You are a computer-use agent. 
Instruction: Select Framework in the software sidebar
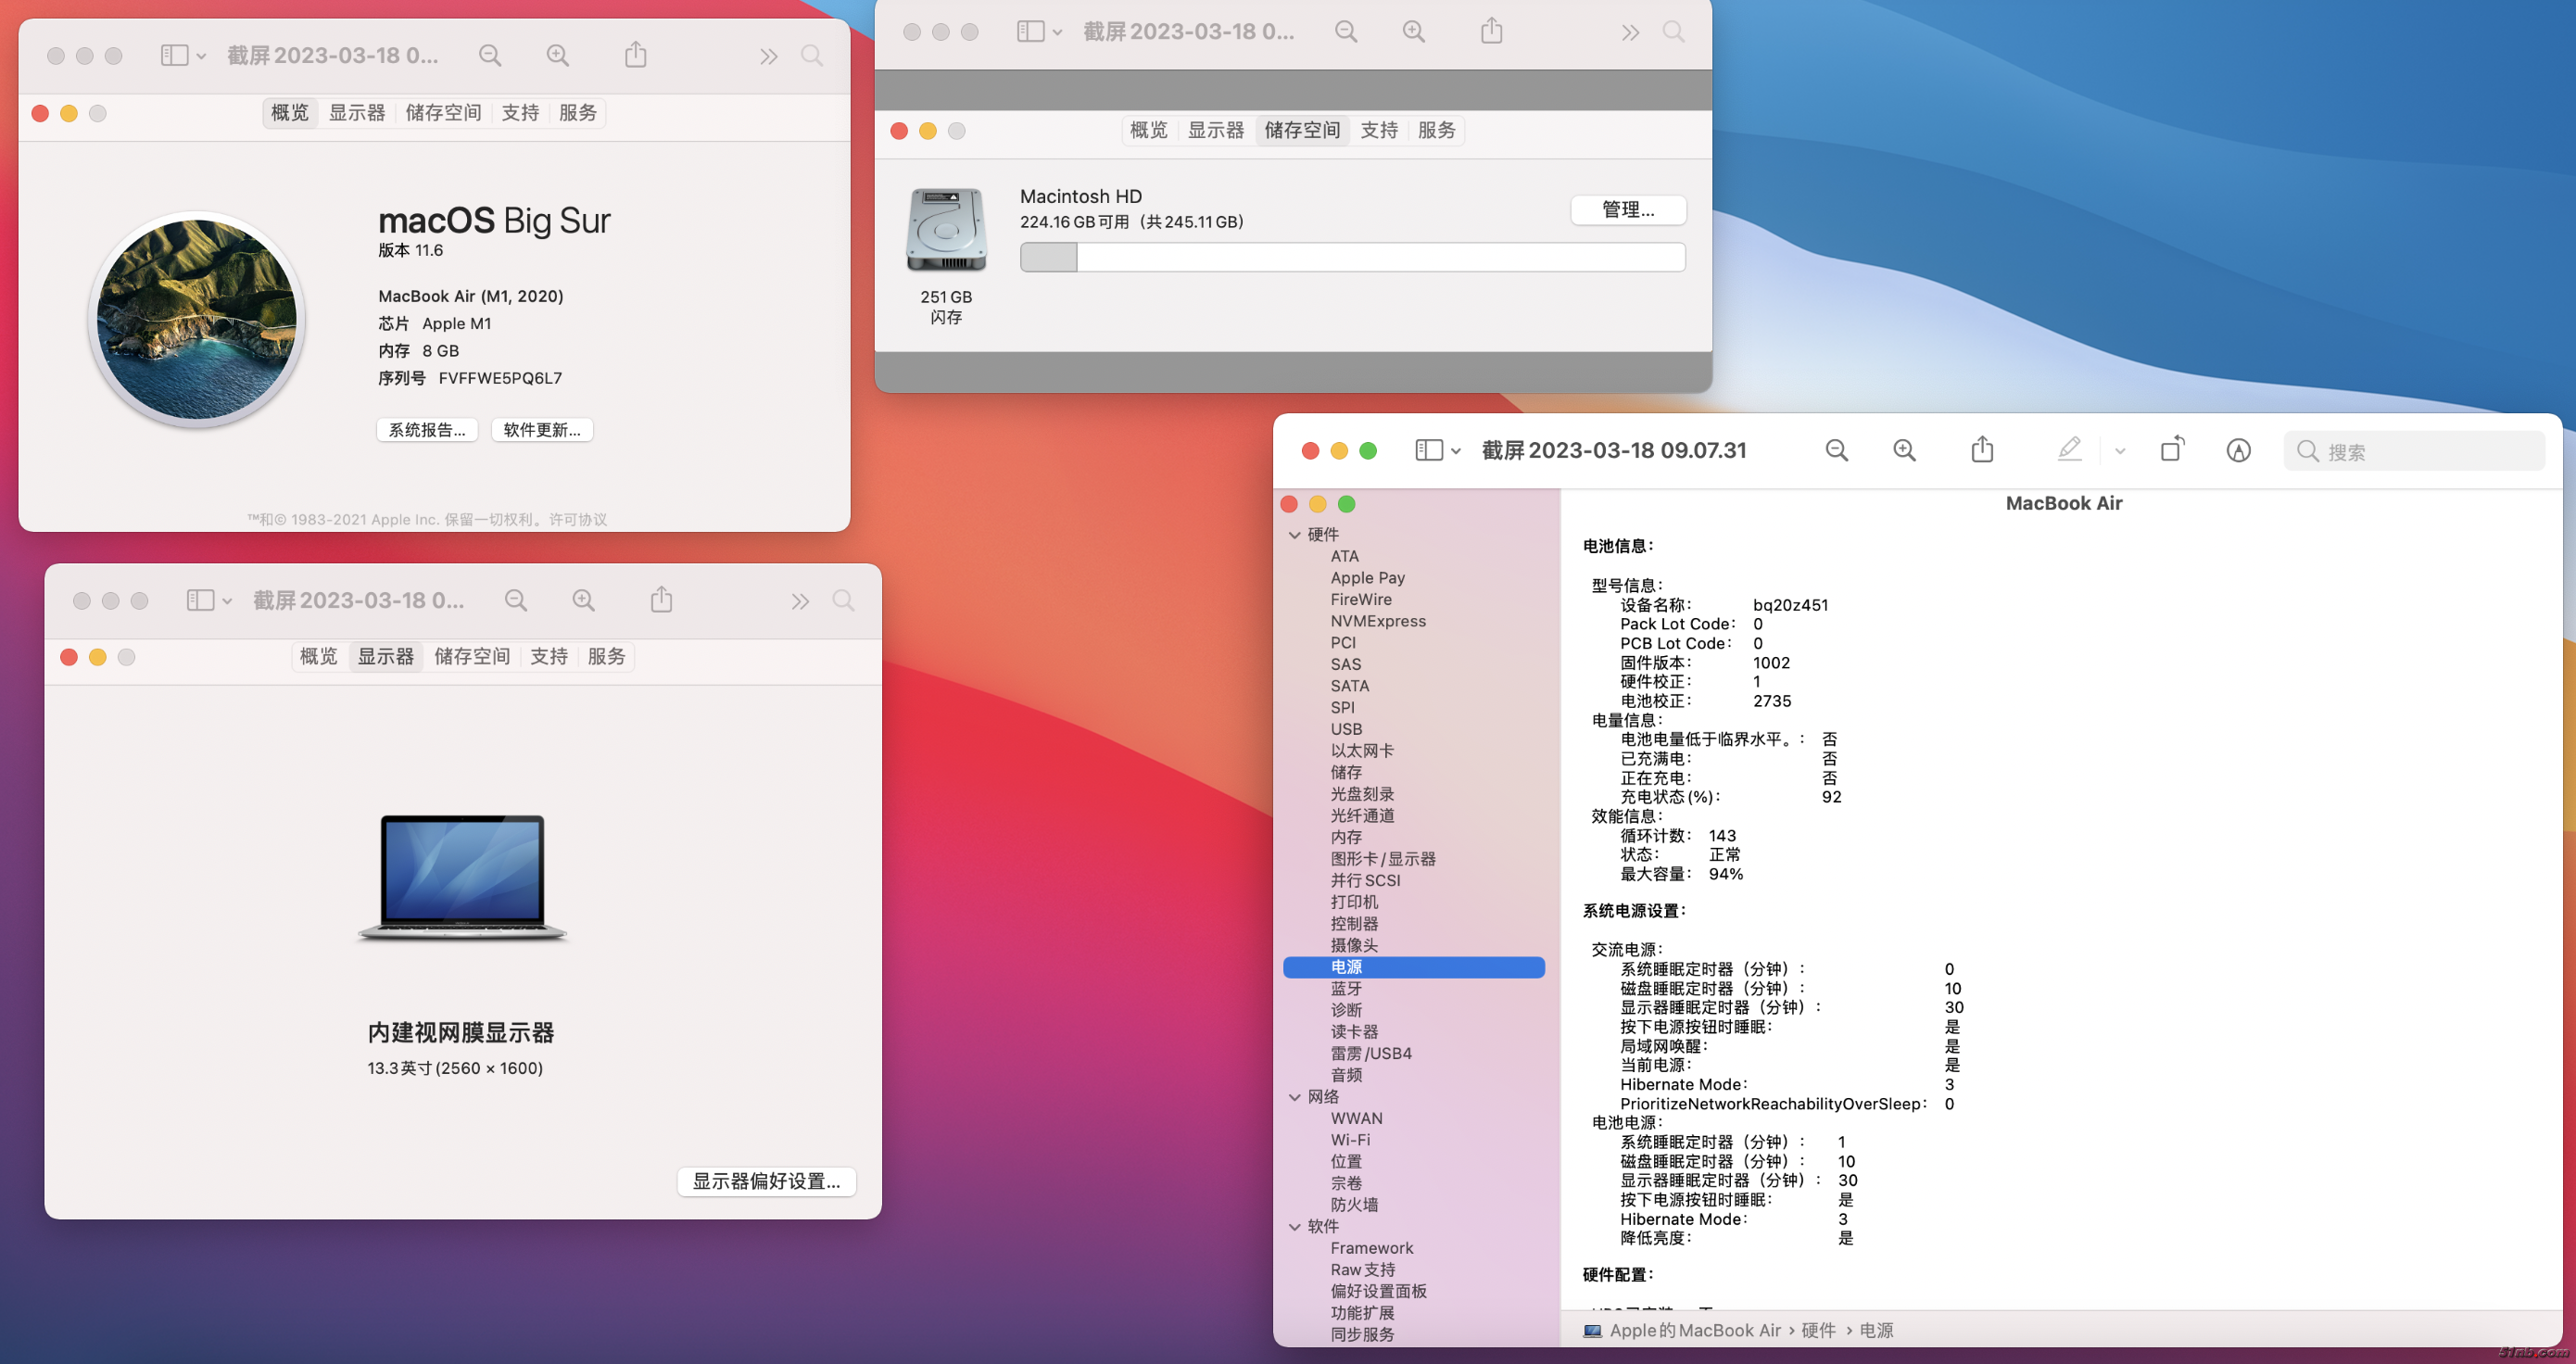coord(1371,1248)
